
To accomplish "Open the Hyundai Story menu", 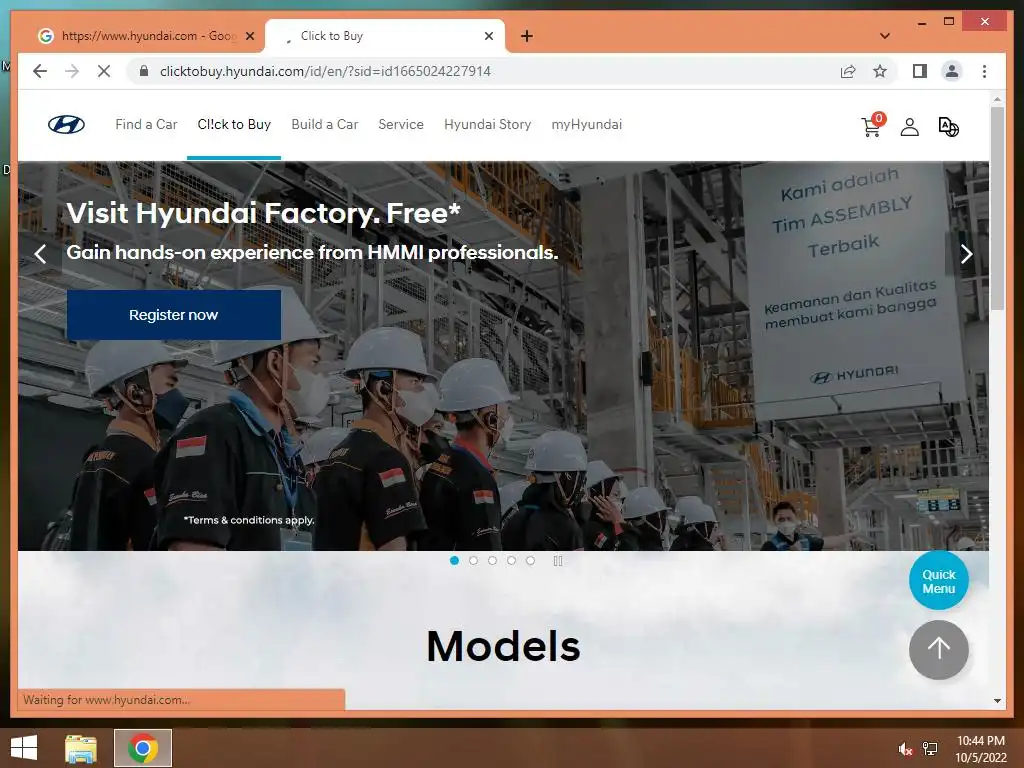I will [x=487, y=124].
